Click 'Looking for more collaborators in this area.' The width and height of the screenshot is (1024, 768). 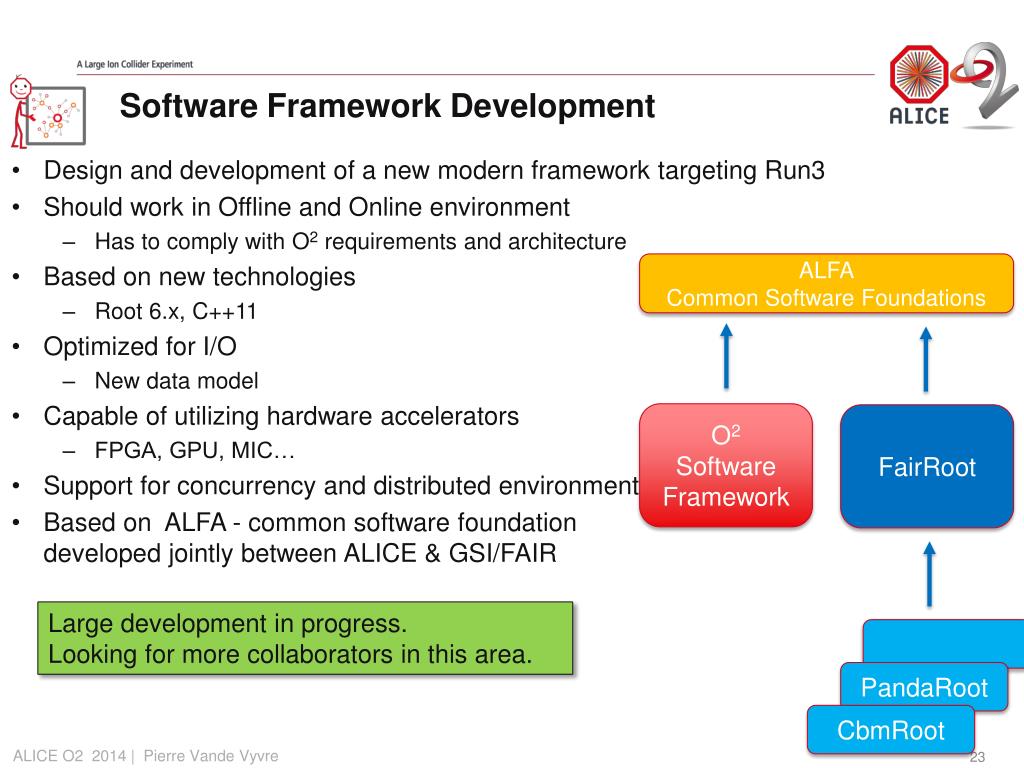click(x=290, y=654)
